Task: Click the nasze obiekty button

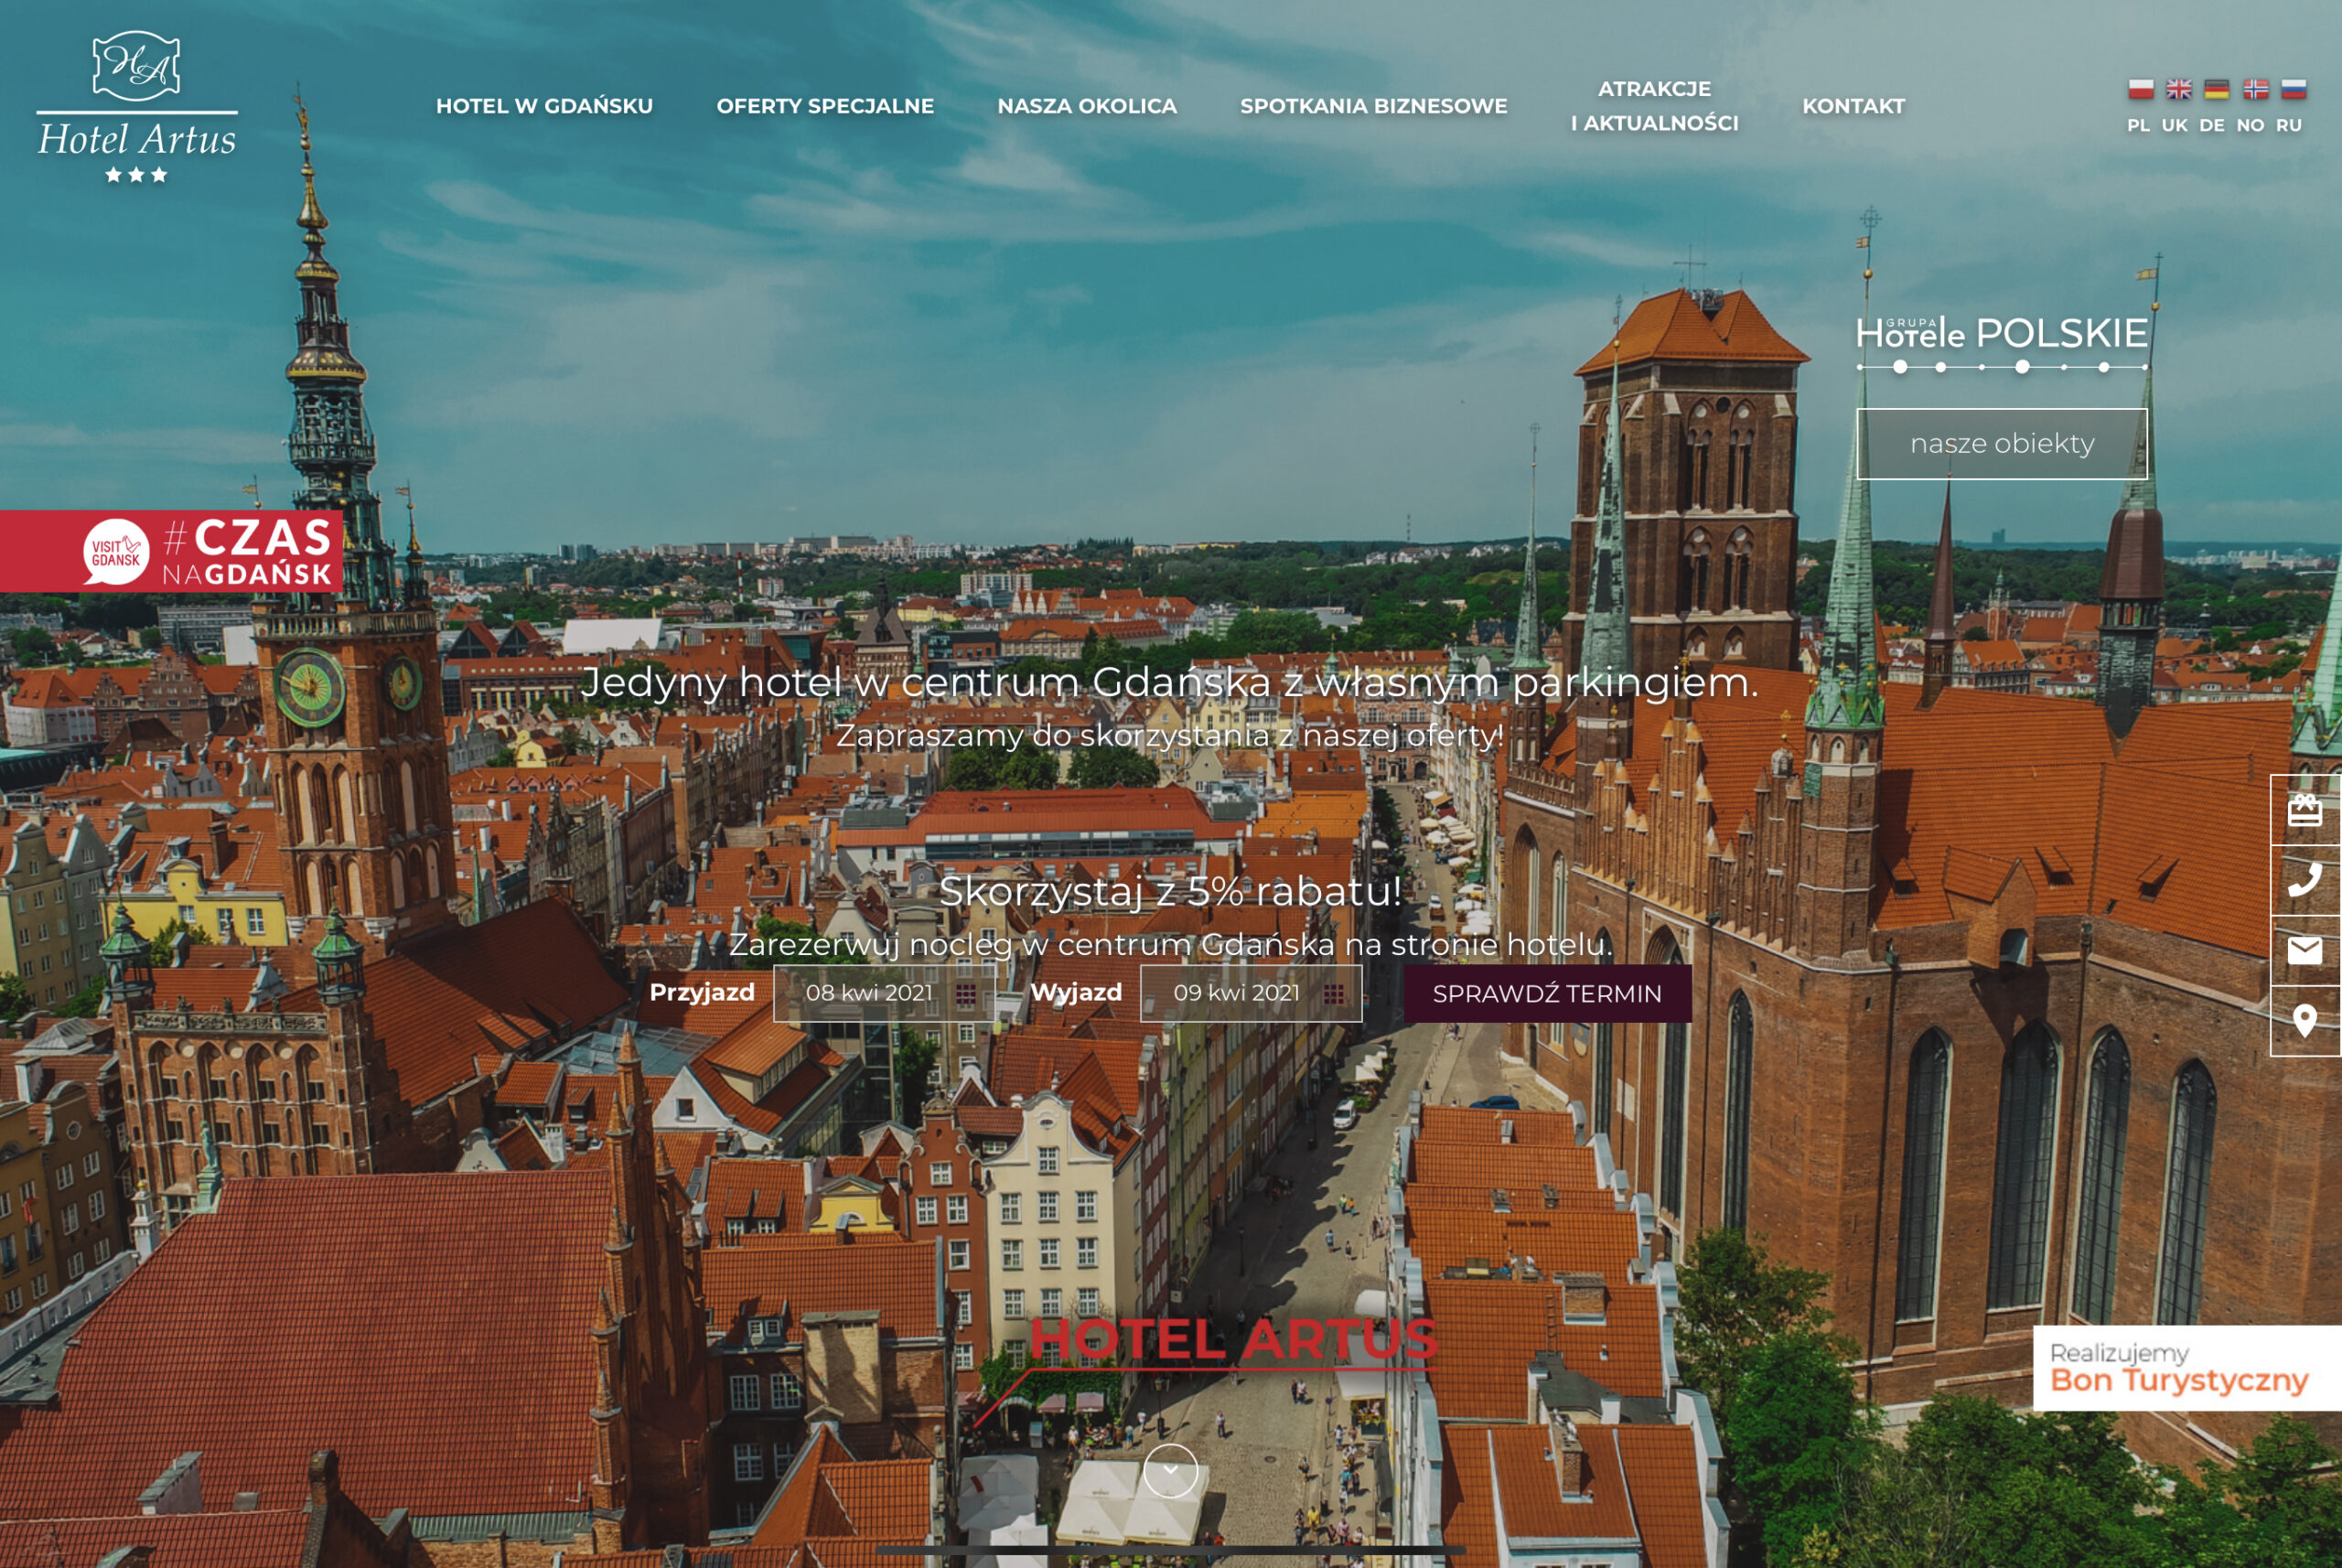Action: pos(2001,443)
